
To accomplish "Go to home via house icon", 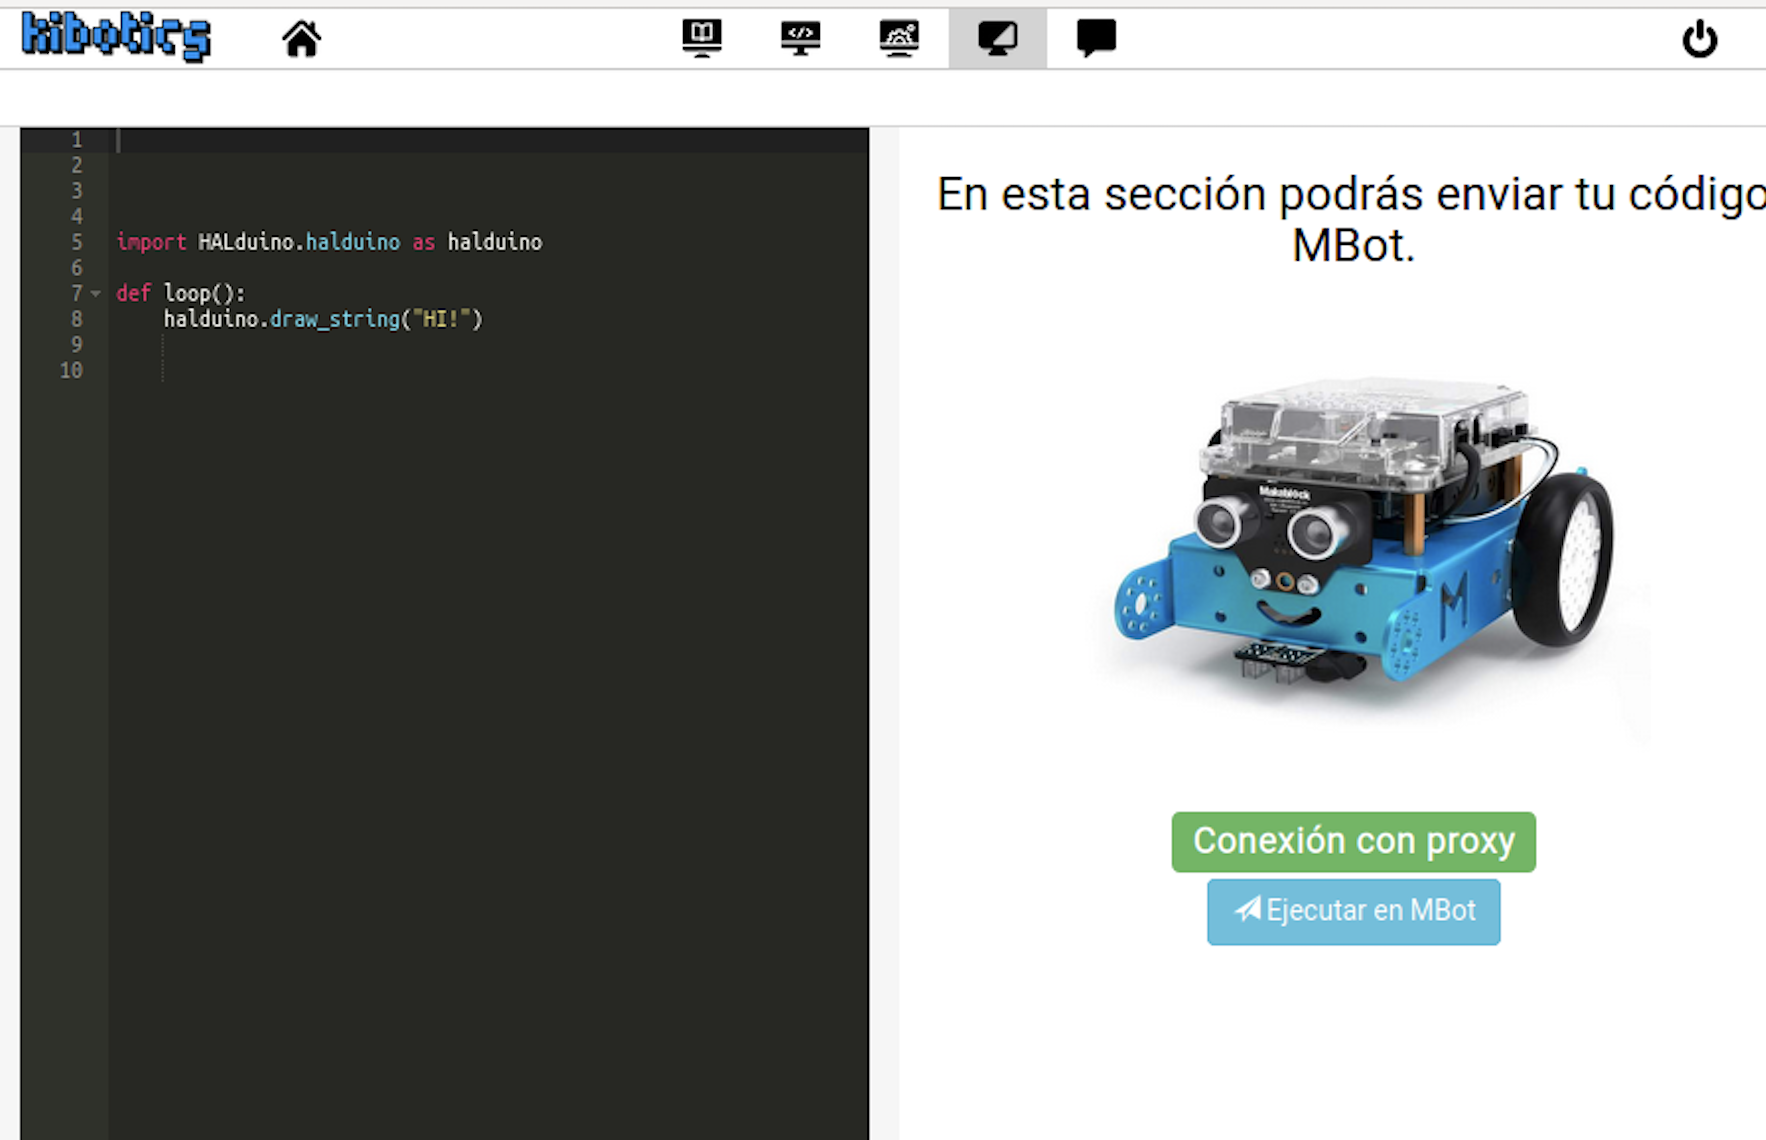I will coord(301,39).
